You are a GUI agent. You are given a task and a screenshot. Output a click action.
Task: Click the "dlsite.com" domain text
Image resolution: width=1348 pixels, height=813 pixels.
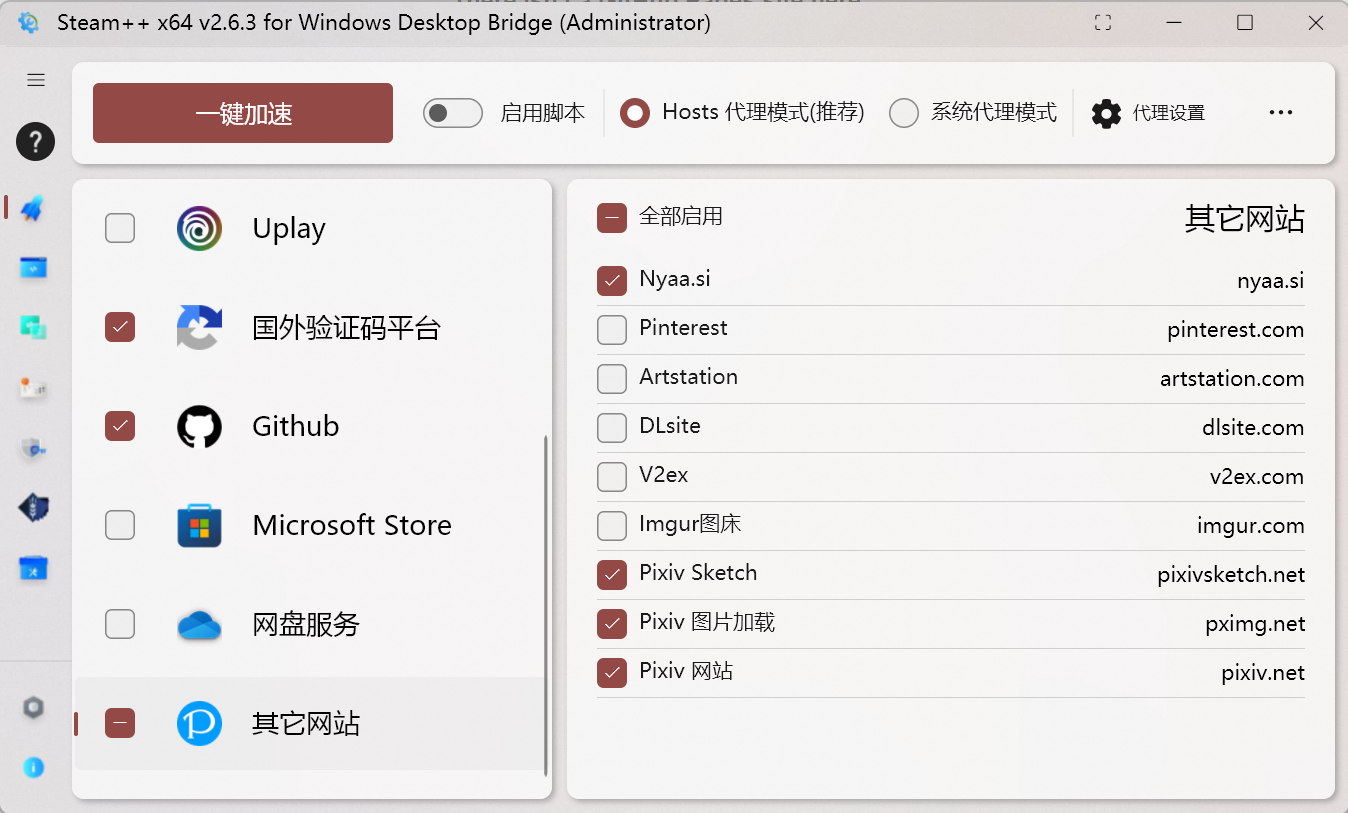(x=1253, y=428)
